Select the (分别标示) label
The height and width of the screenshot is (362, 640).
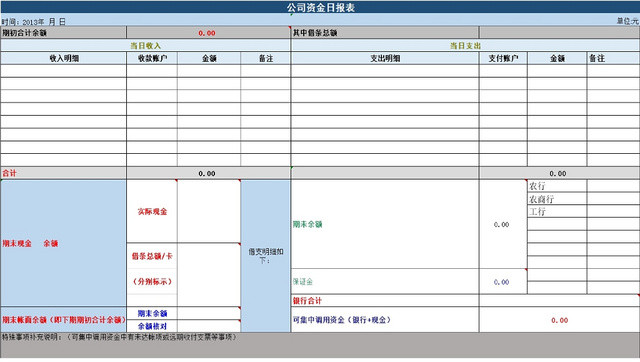[152, 281]
